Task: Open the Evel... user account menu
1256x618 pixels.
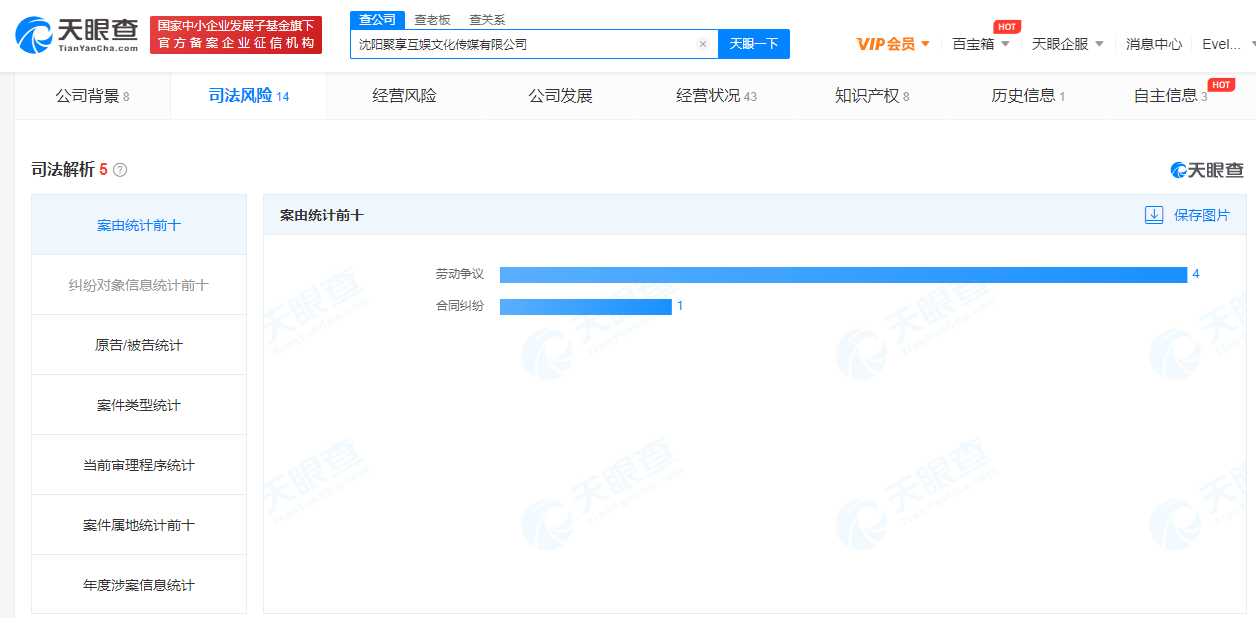Action: 1228,44
